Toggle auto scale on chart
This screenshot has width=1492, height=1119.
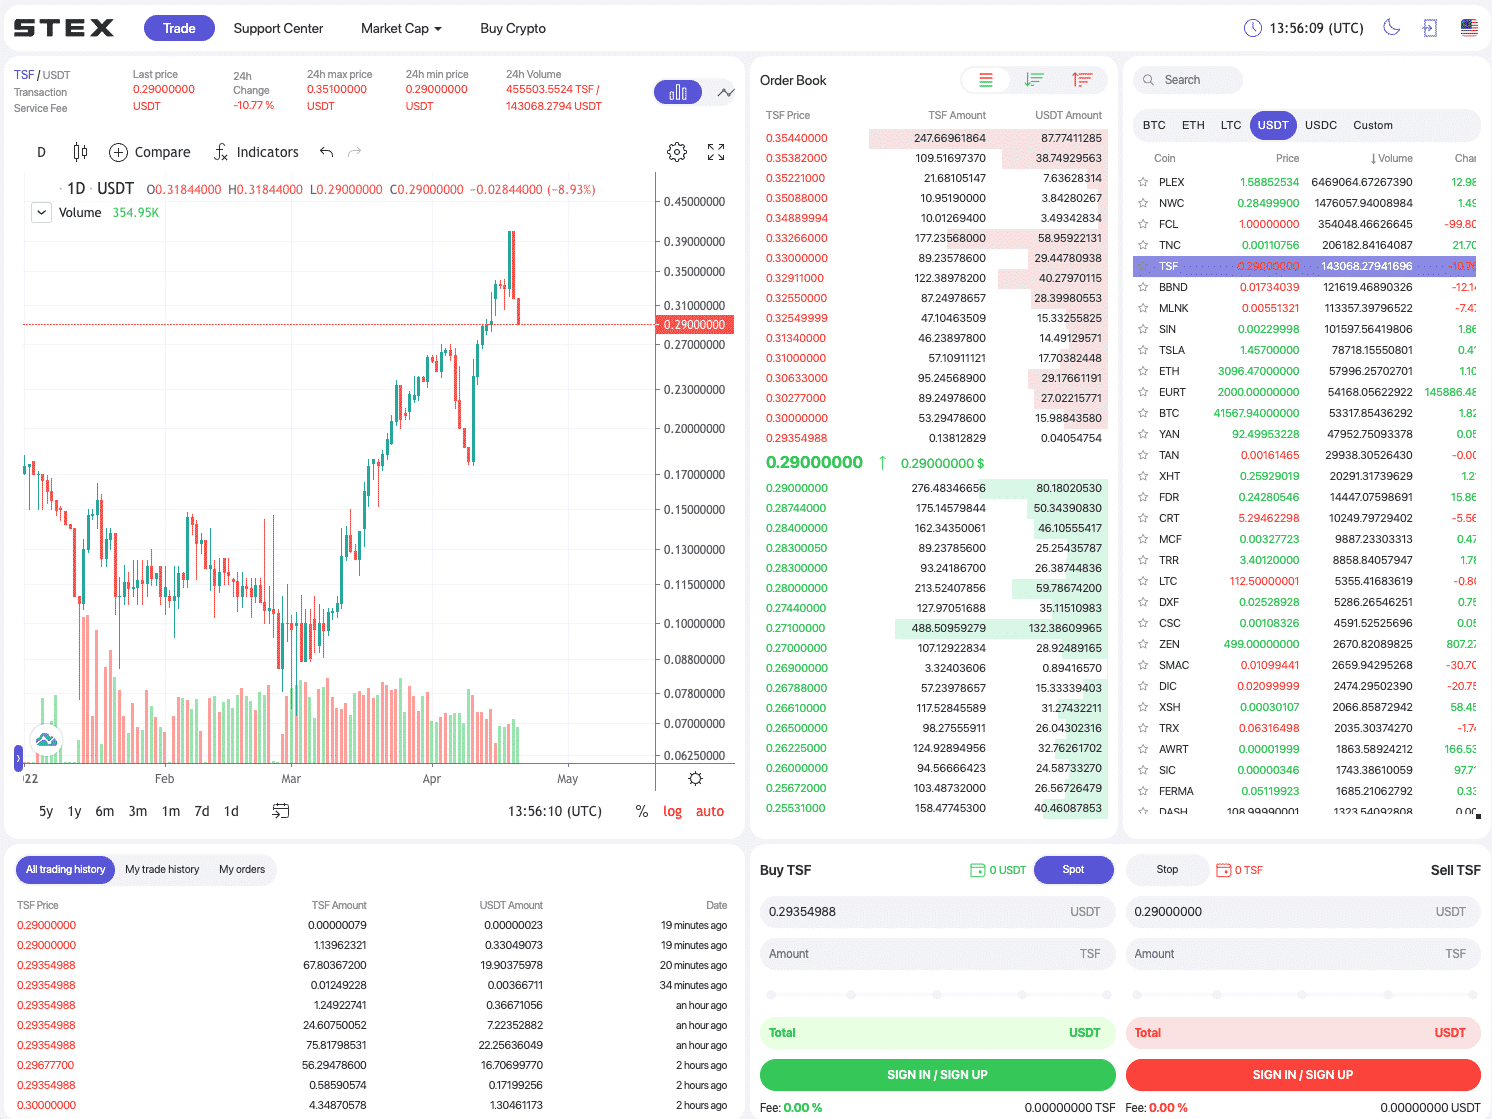pos(710,811)
